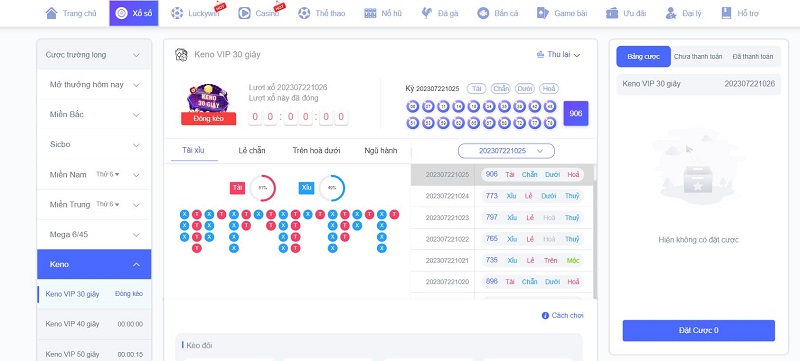Click the 773 result value
800x361 pixels.
point(491,196)
